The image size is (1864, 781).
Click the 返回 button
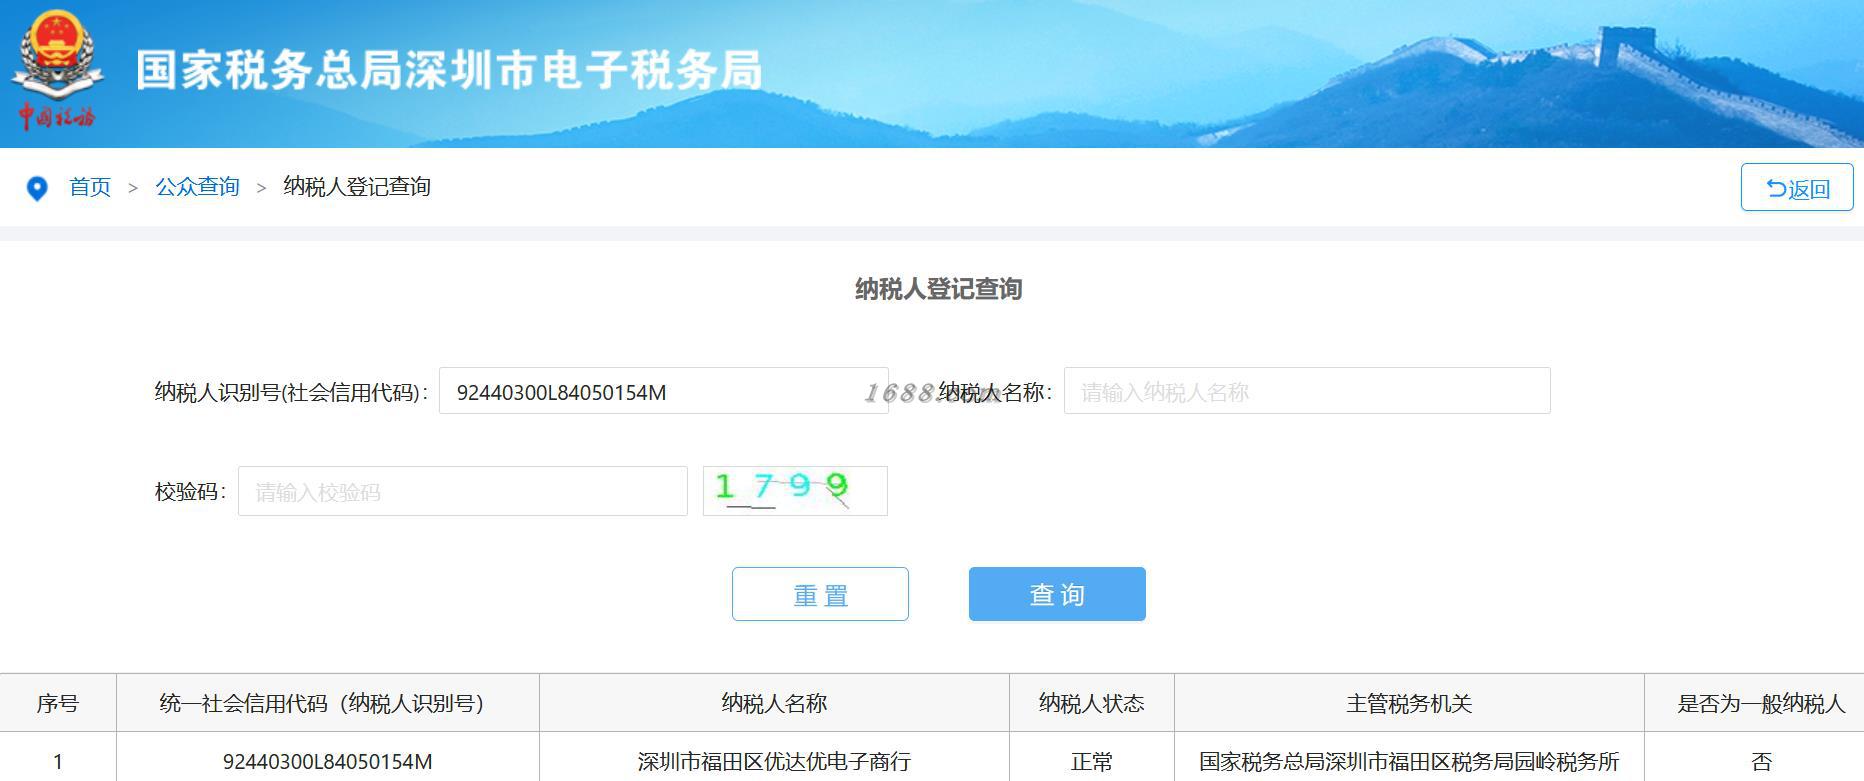[x=1797, y=187]
